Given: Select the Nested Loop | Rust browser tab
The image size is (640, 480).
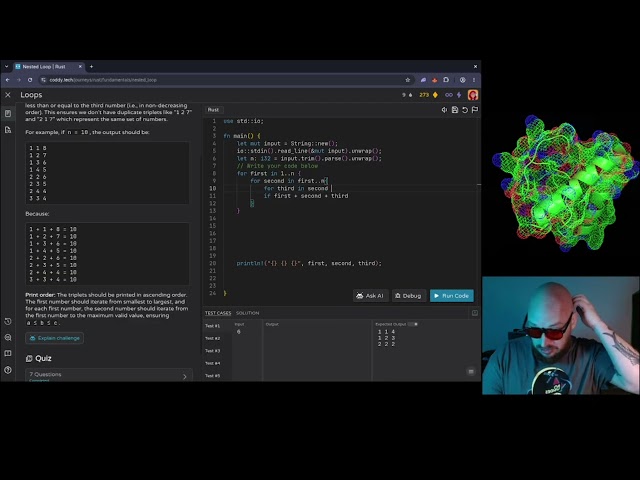Looking at the screenshot, I should click(x=48, y=67).
